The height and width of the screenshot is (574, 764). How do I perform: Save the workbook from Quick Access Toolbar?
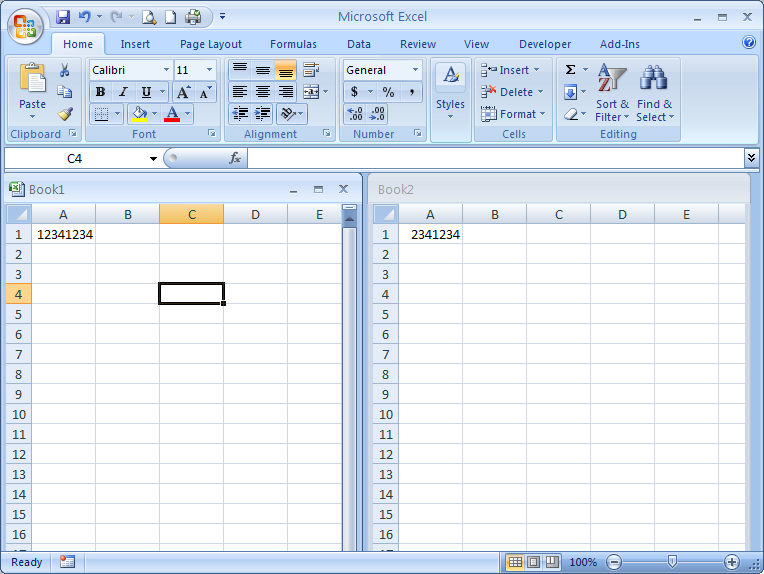63,17
